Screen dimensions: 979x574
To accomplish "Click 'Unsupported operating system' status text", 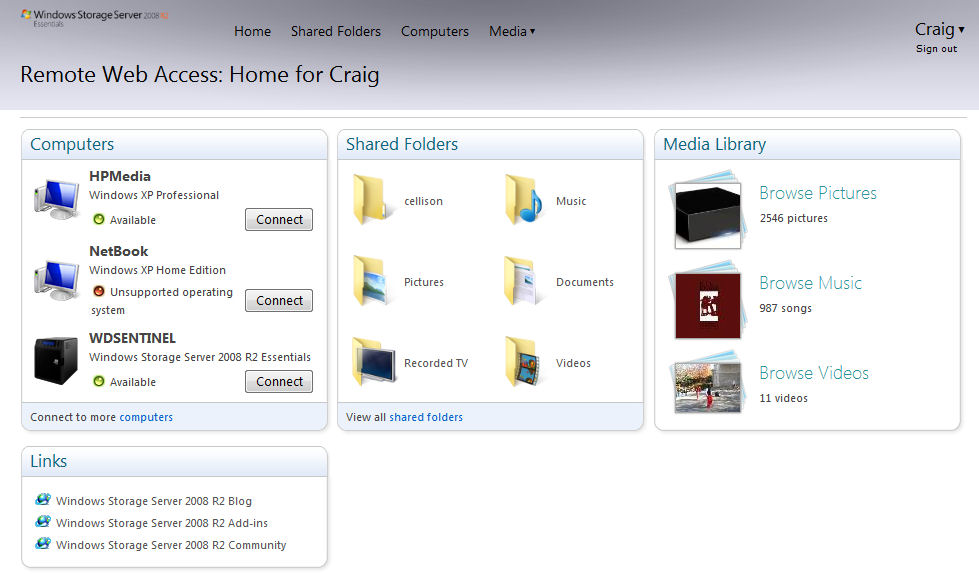I will click(162, 300).
